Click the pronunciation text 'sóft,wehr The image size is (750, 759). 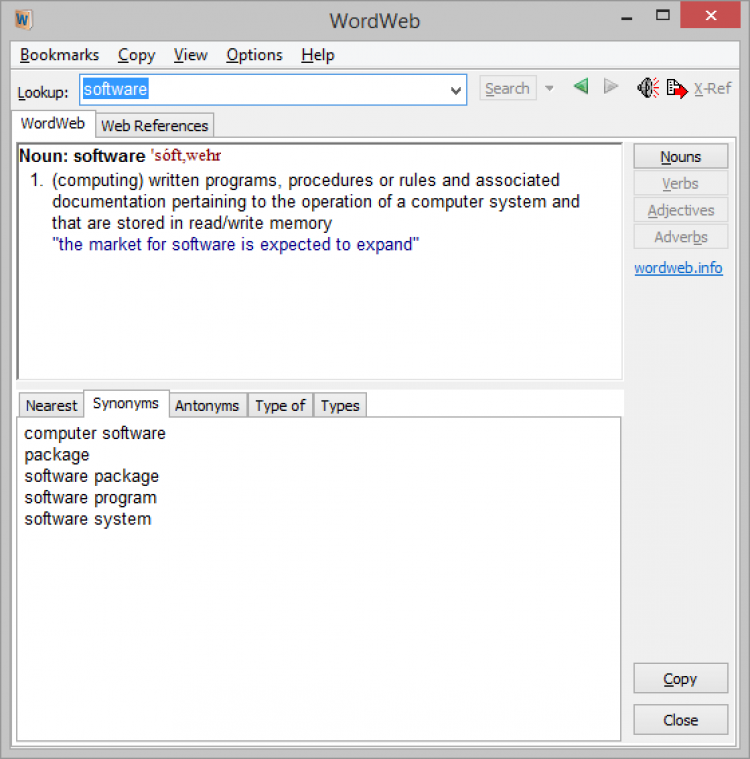click(186, 155)
